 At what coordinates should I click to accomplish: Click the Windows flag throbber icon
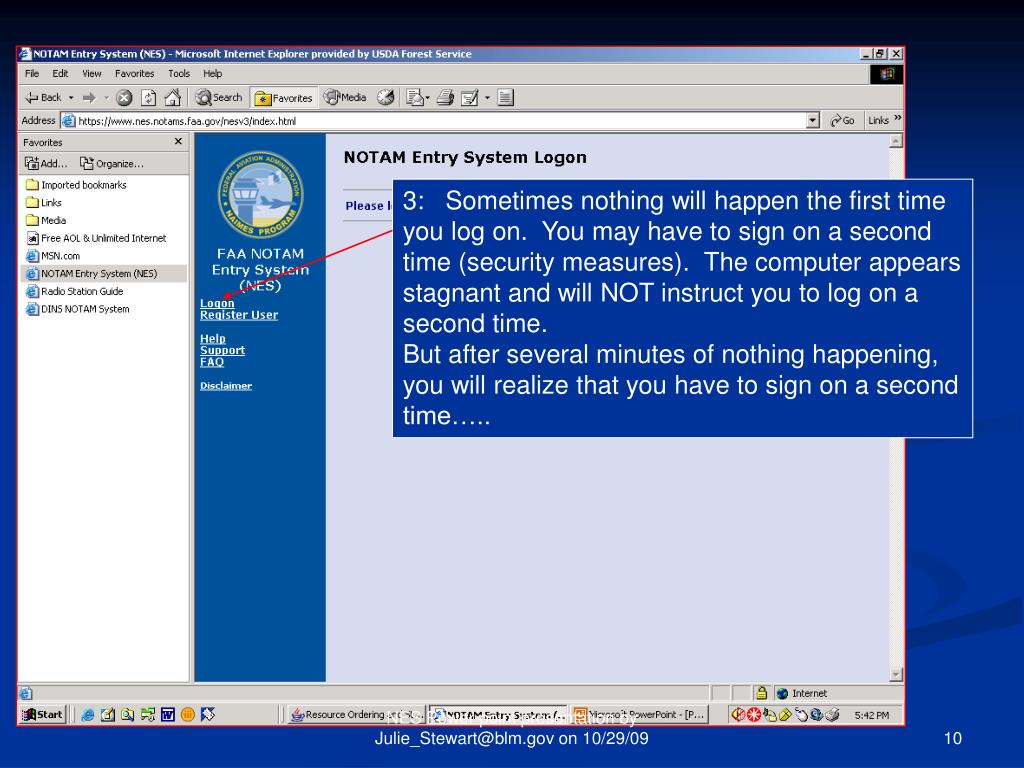887,74
